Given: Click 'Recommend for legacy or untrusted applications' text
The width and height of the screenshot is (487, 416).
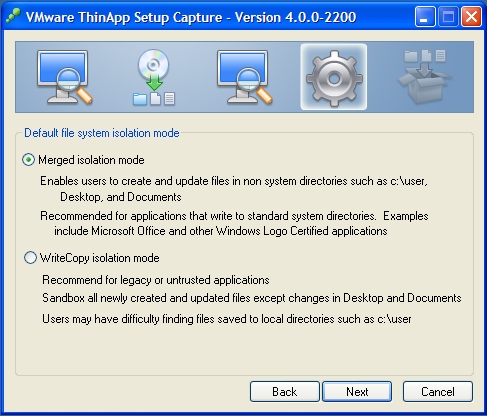Looking at the screenshot, I should pos(156,280).
